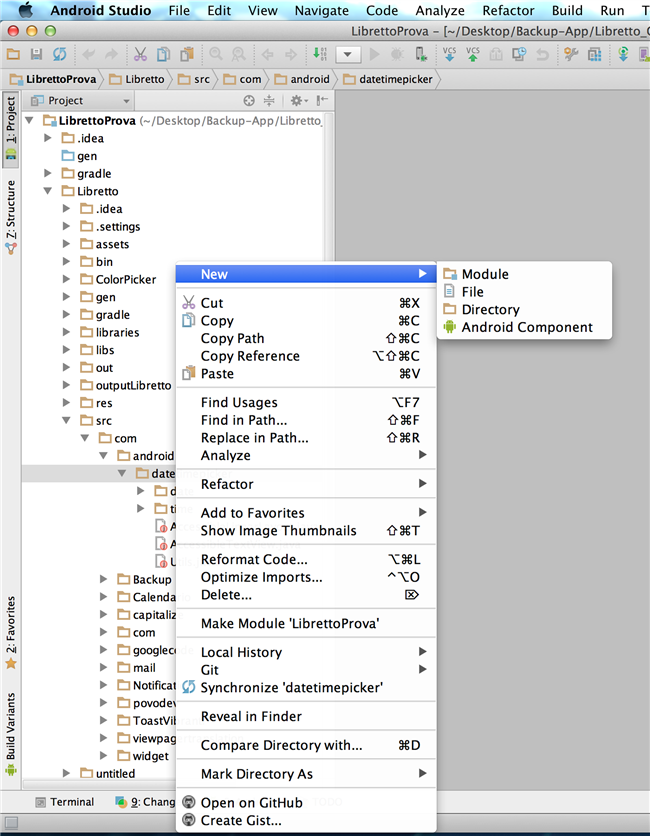
Task: Collapse the src folder
Action: tap(66, 420)
